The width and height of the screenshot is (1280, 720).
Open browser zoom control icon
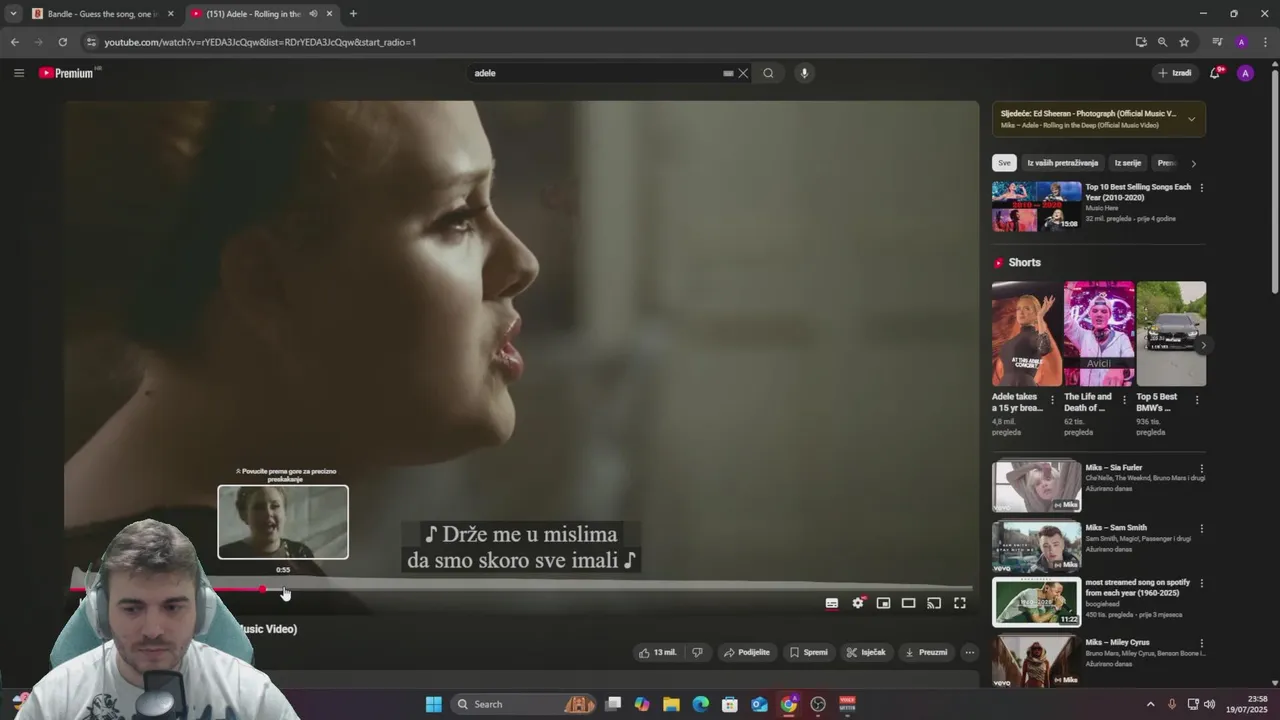point(1162,42)
